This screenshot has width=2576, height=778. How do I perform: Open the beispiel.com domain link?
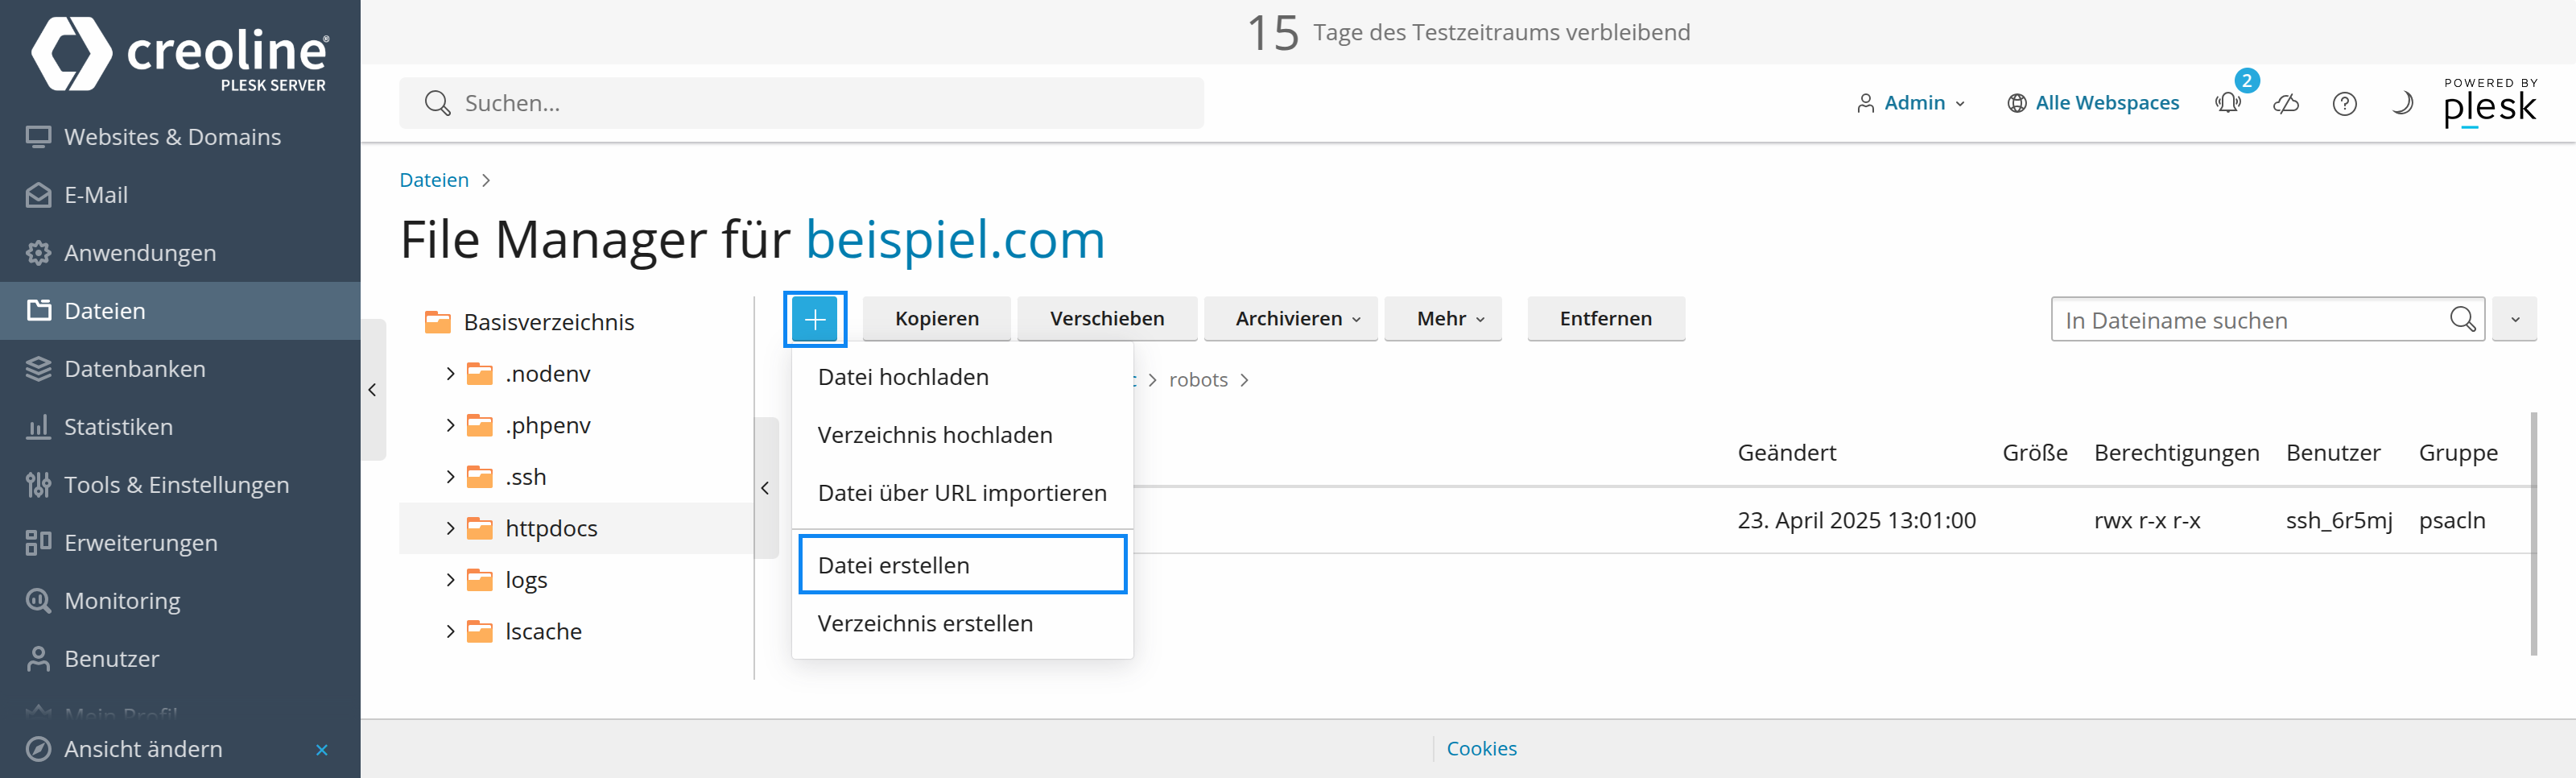(x=955, y=240)
